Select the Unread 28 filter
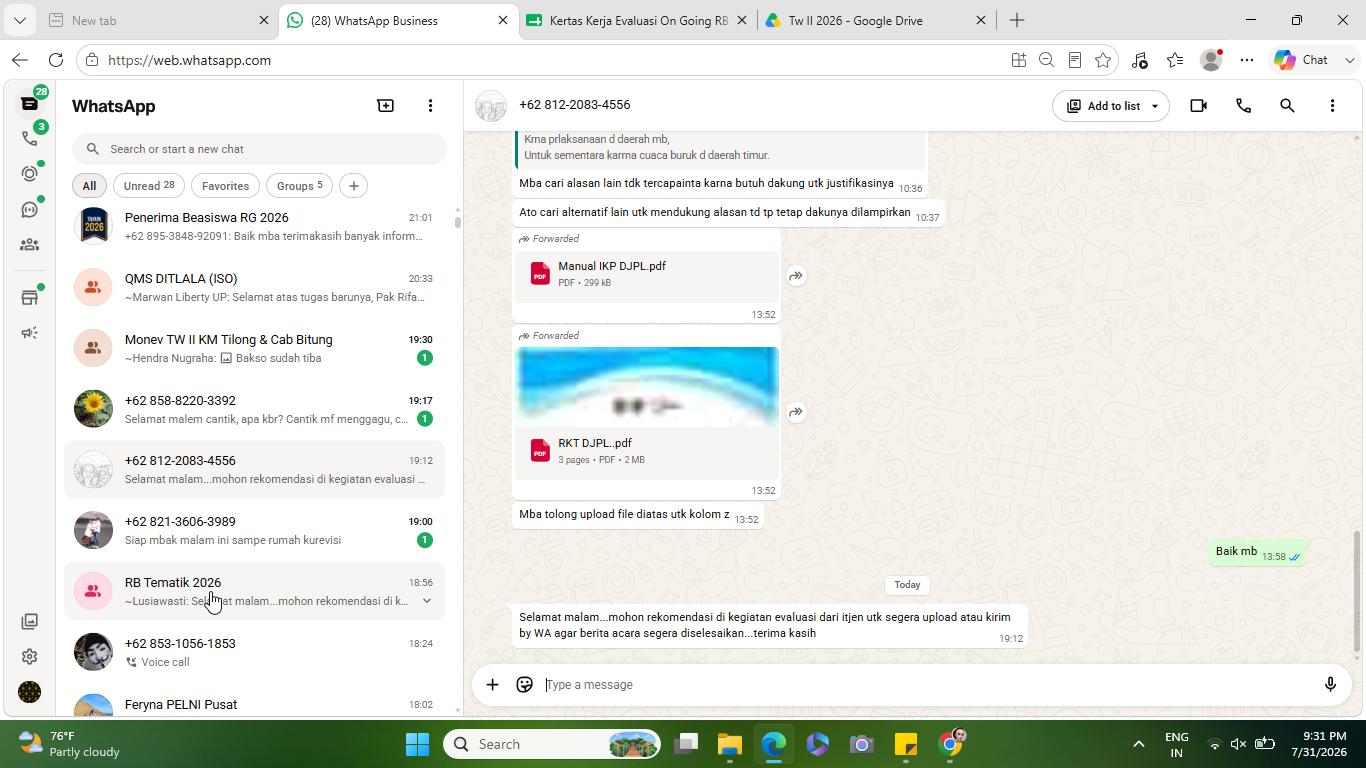Image resolution: width=1366 pixels, height=768 pixels. (x=149, y=186)
